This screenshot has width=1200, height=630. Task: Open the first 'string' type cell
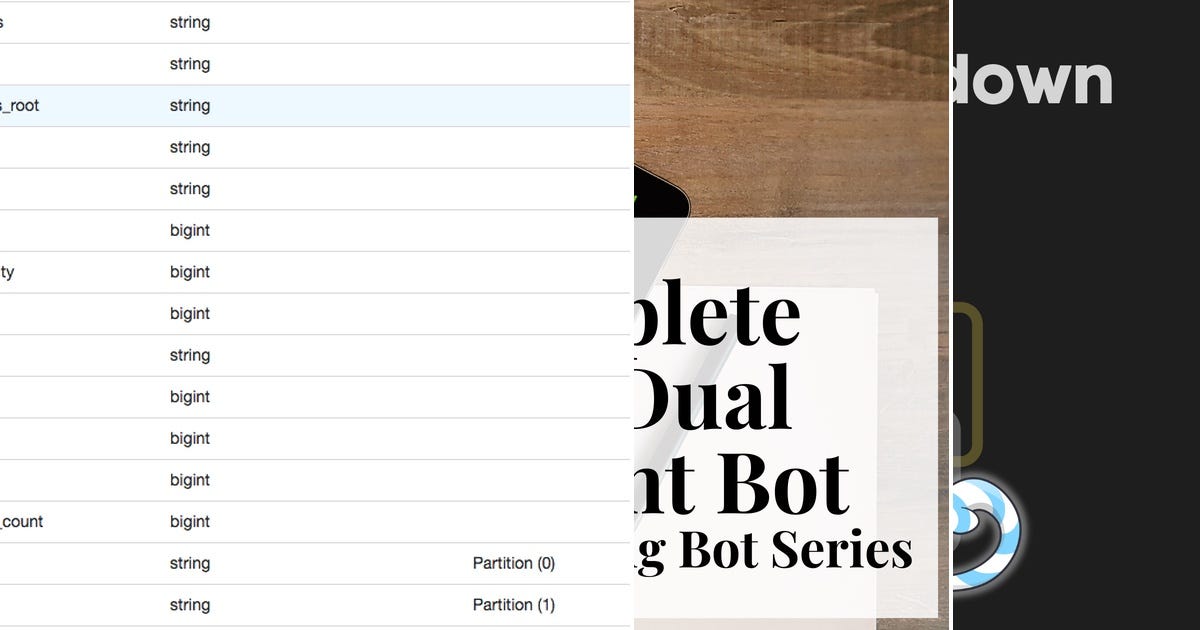click(190, 22)
